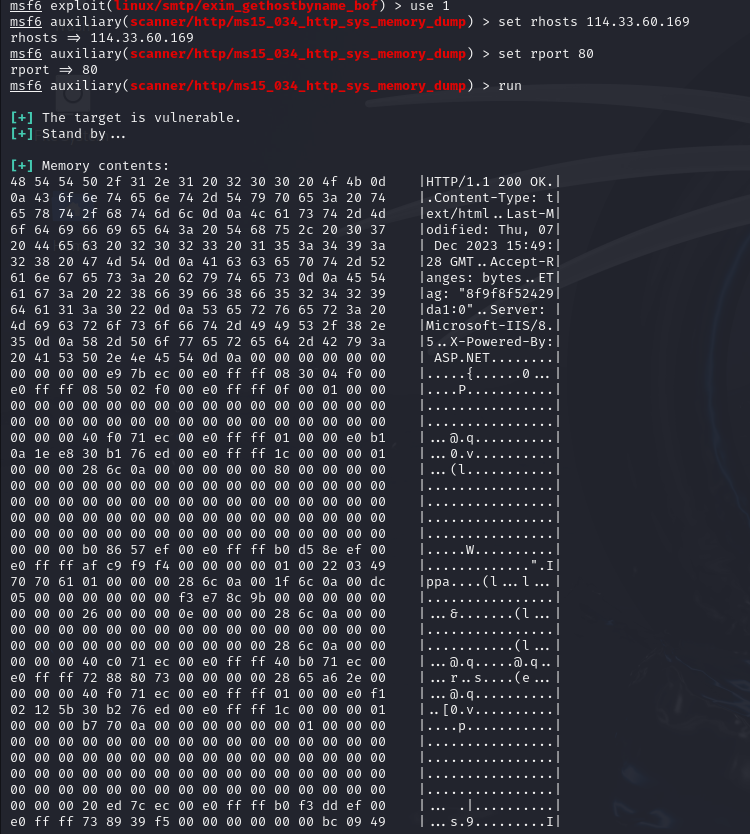Click the 'da1:0"..Server:' ASCII text
The width and height of the screenshot is (750, 834).
point(485,309)
